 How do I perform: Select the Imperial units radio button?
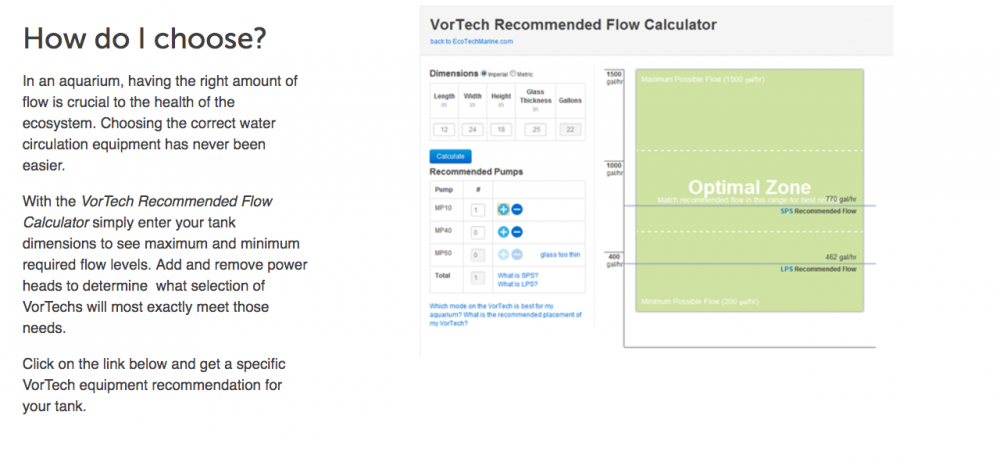tap(484, 74)
